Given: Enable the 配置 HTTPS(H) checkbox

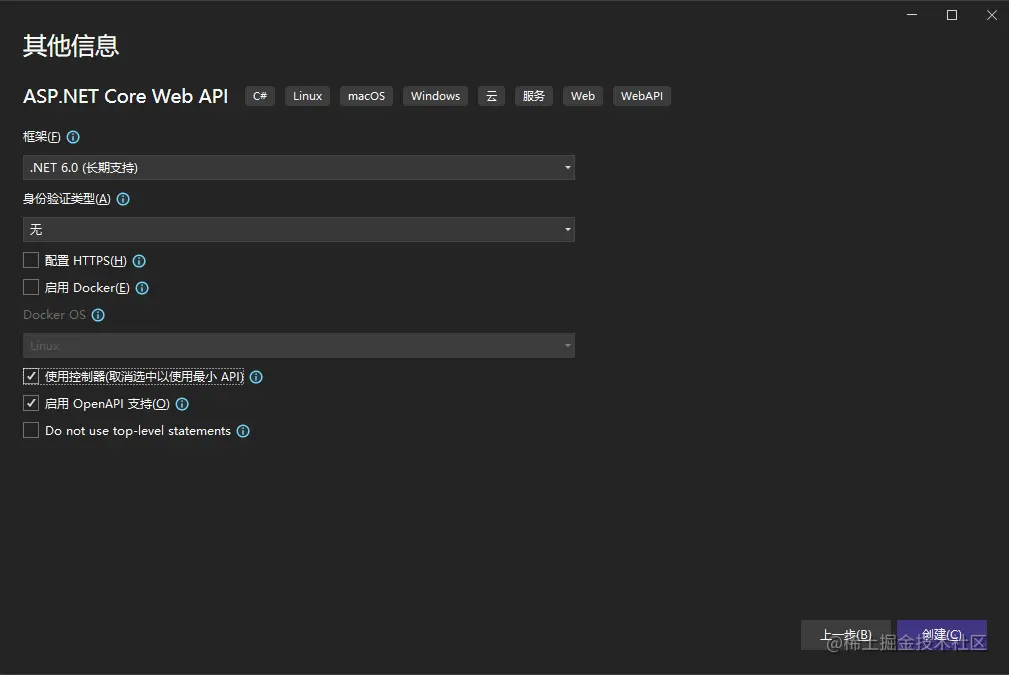Looking at the screenshot, I should pos(31,260).
